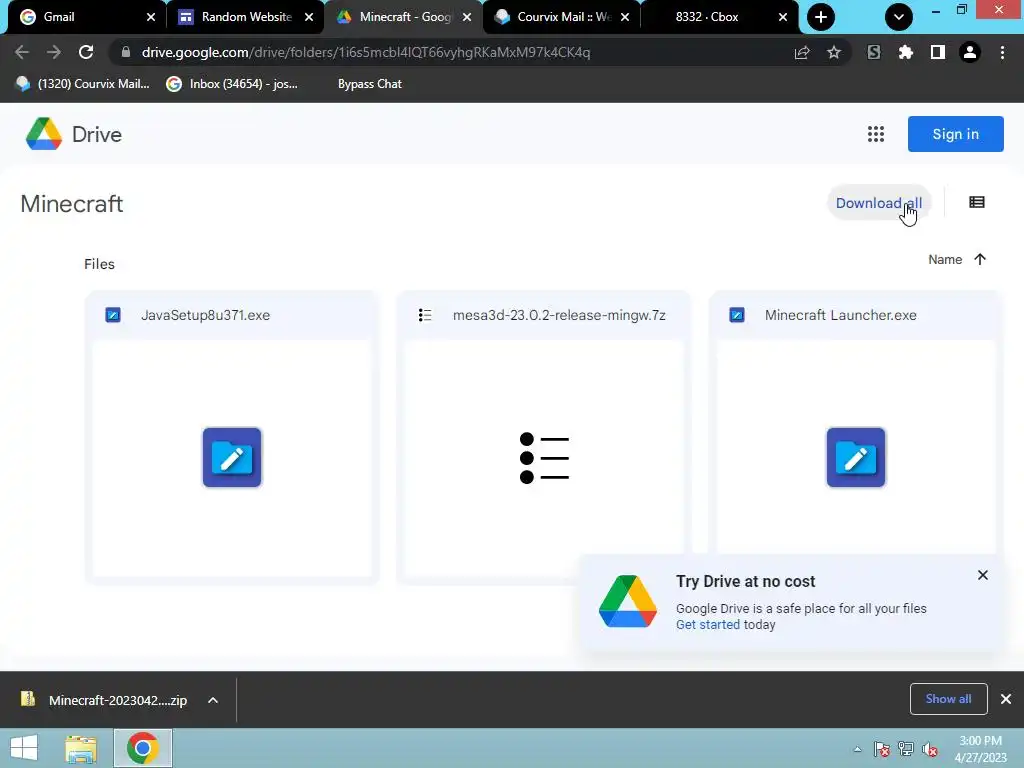Open the Courvix Mail bookmark
Image resolution: width=1024 pixels, height=768 pixels.
(83, 84)
